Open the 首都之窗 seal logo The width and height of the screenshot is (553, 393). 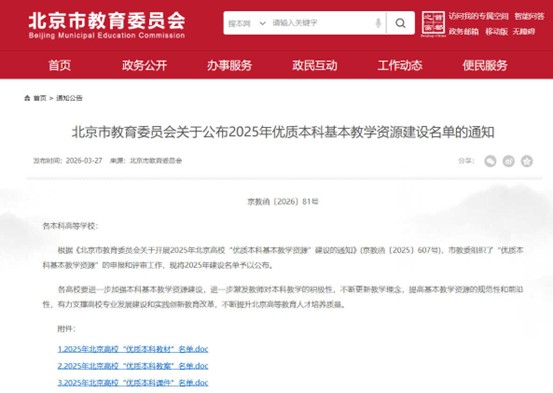[x=433, y=23]
